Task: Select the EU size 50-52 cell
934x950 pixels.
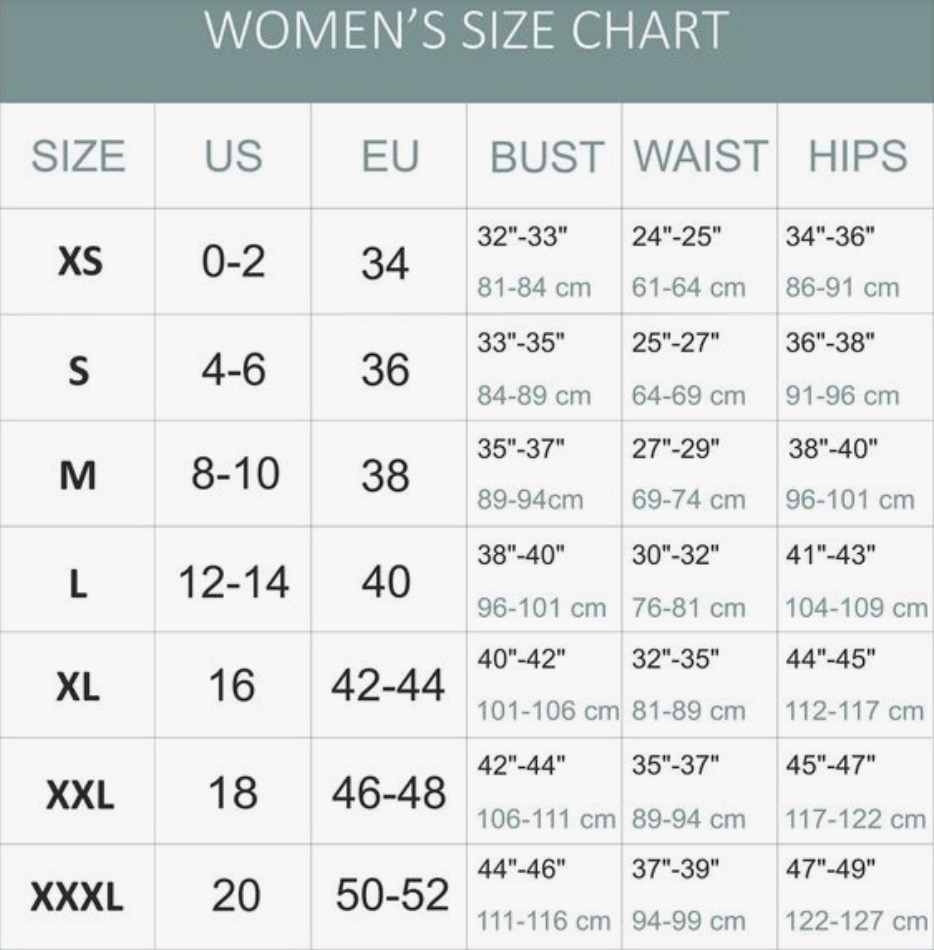Action: (392, 895)
